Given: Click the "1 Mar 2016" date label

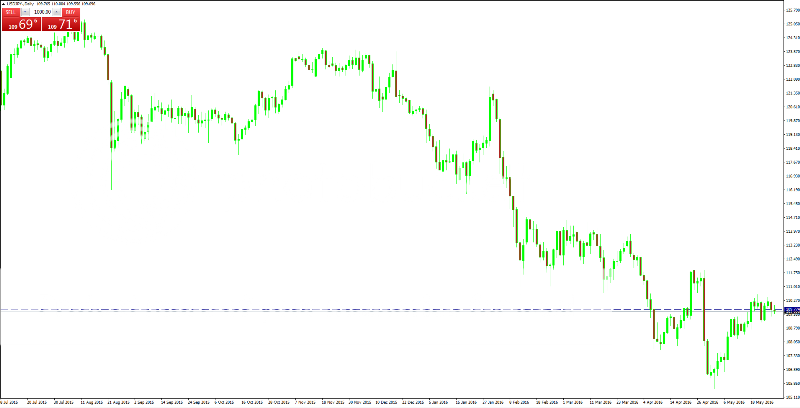Looking at the screenshot, I should pyautogui.click(x=572, y=402).
